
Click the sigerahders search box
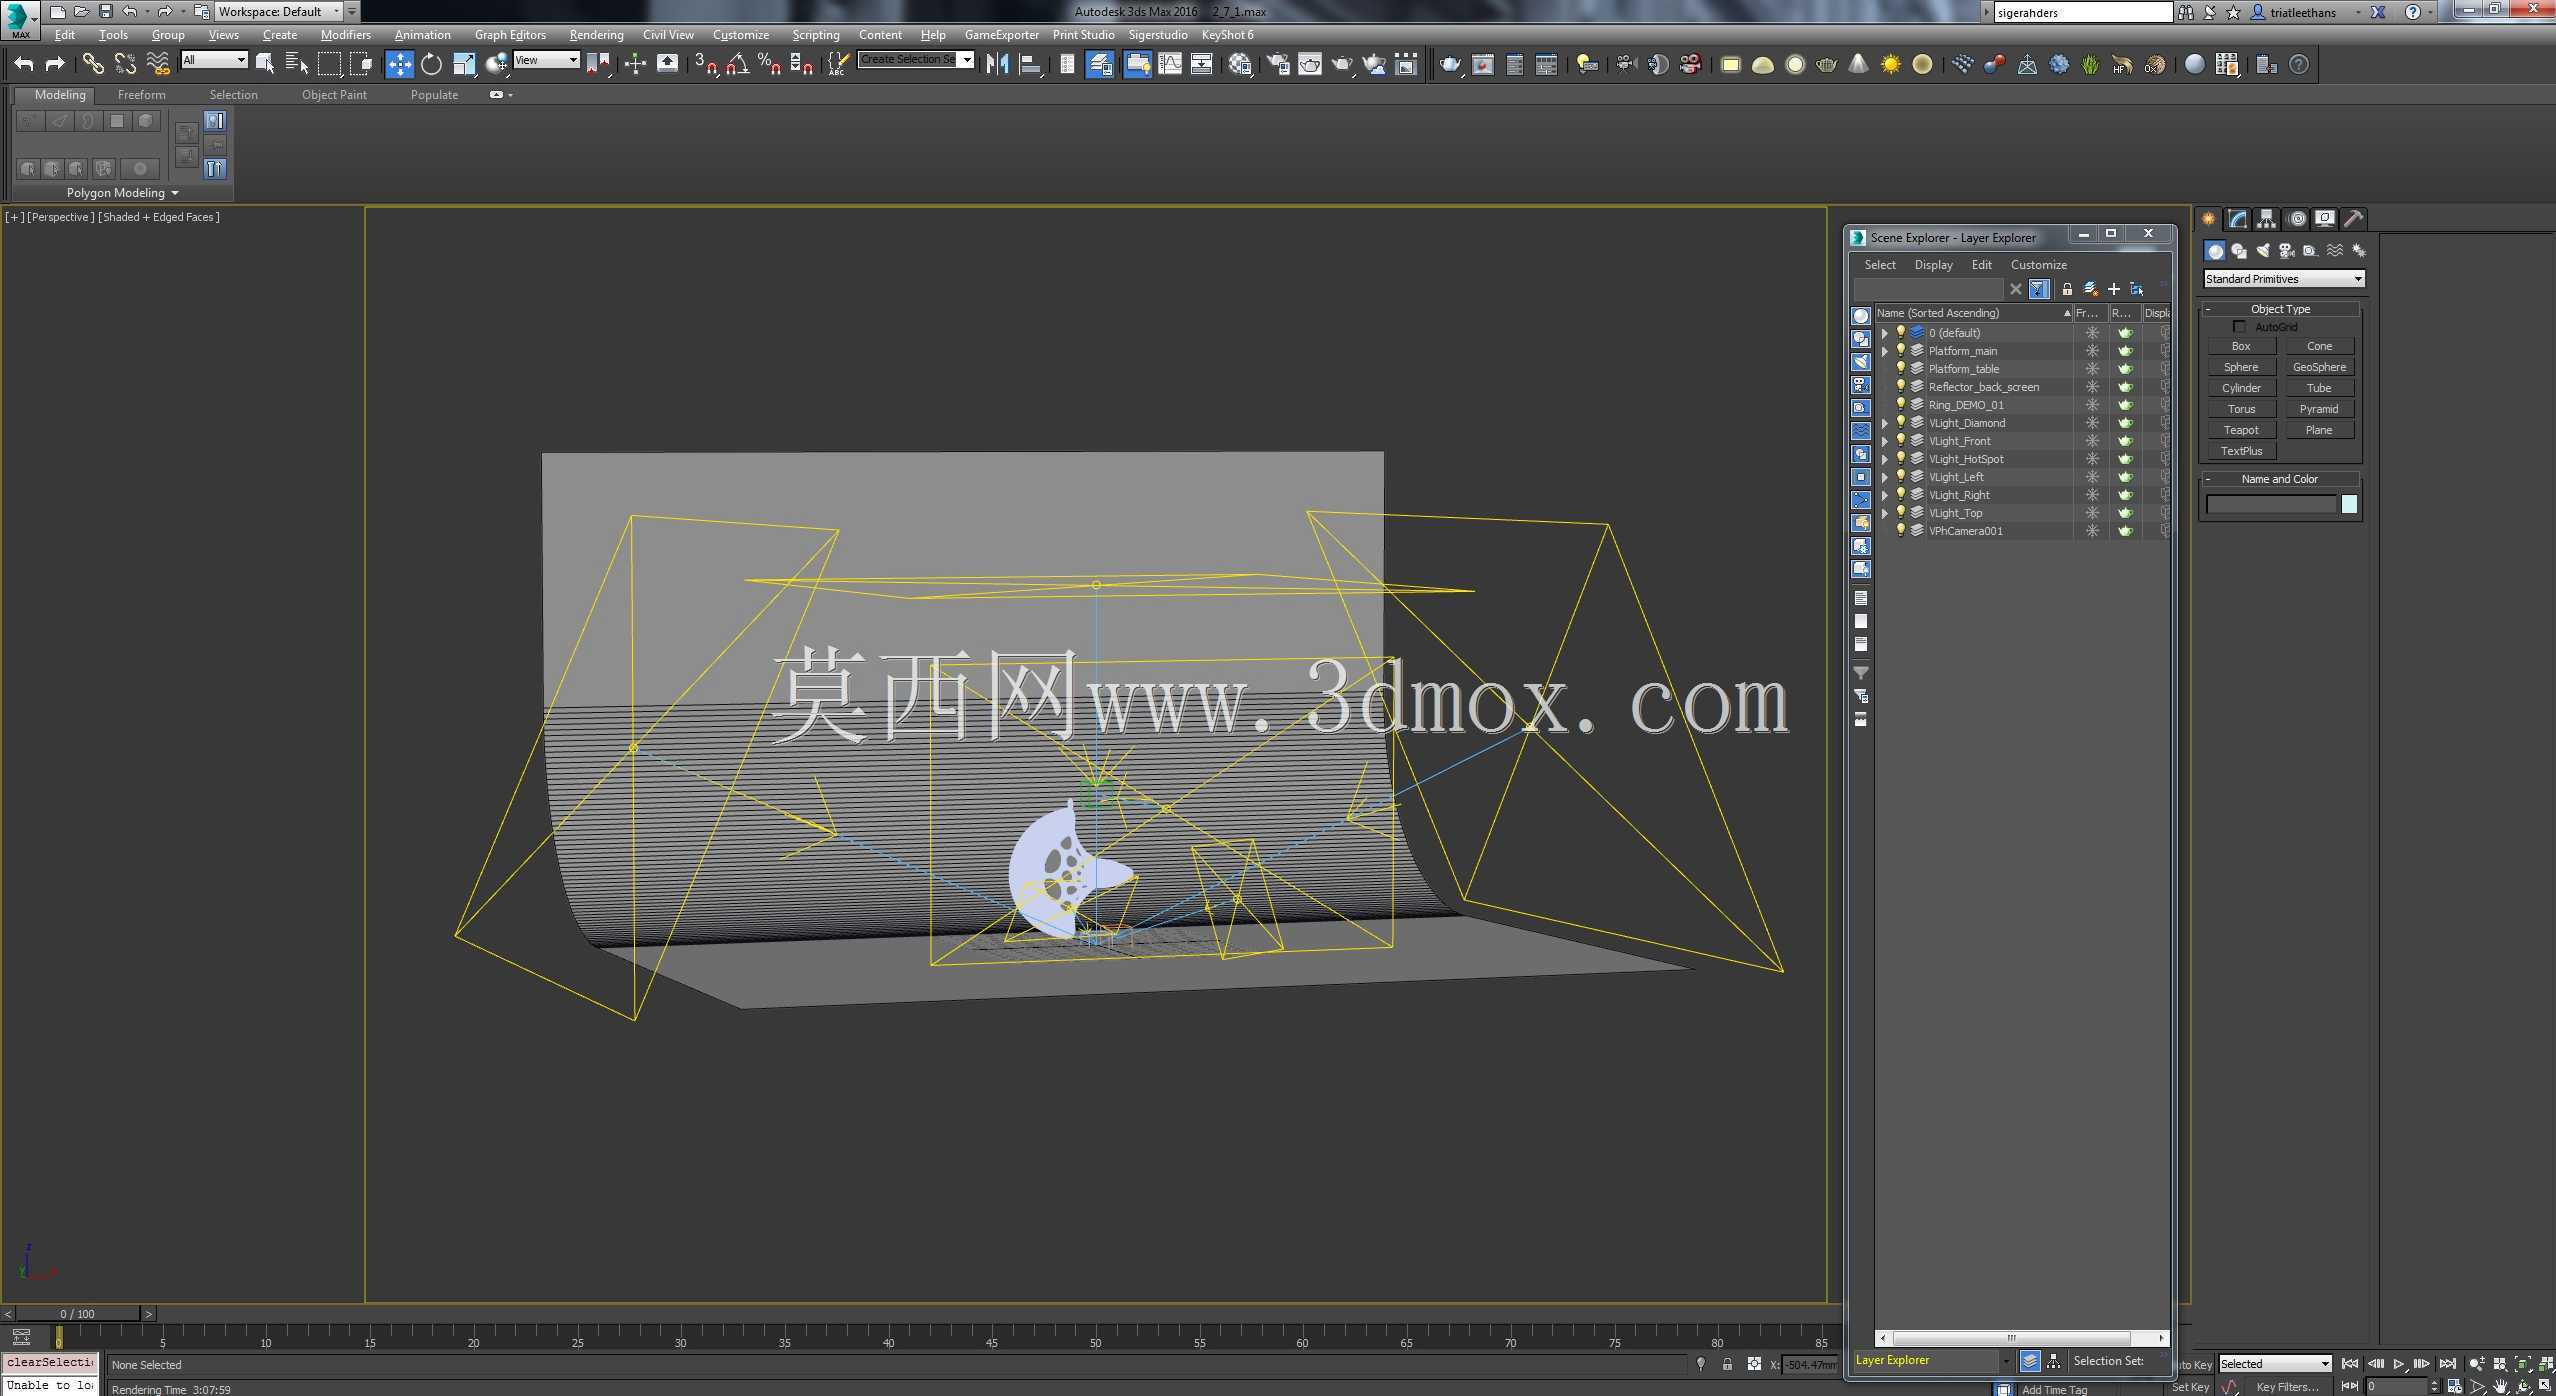click(x=2082, y=12)
